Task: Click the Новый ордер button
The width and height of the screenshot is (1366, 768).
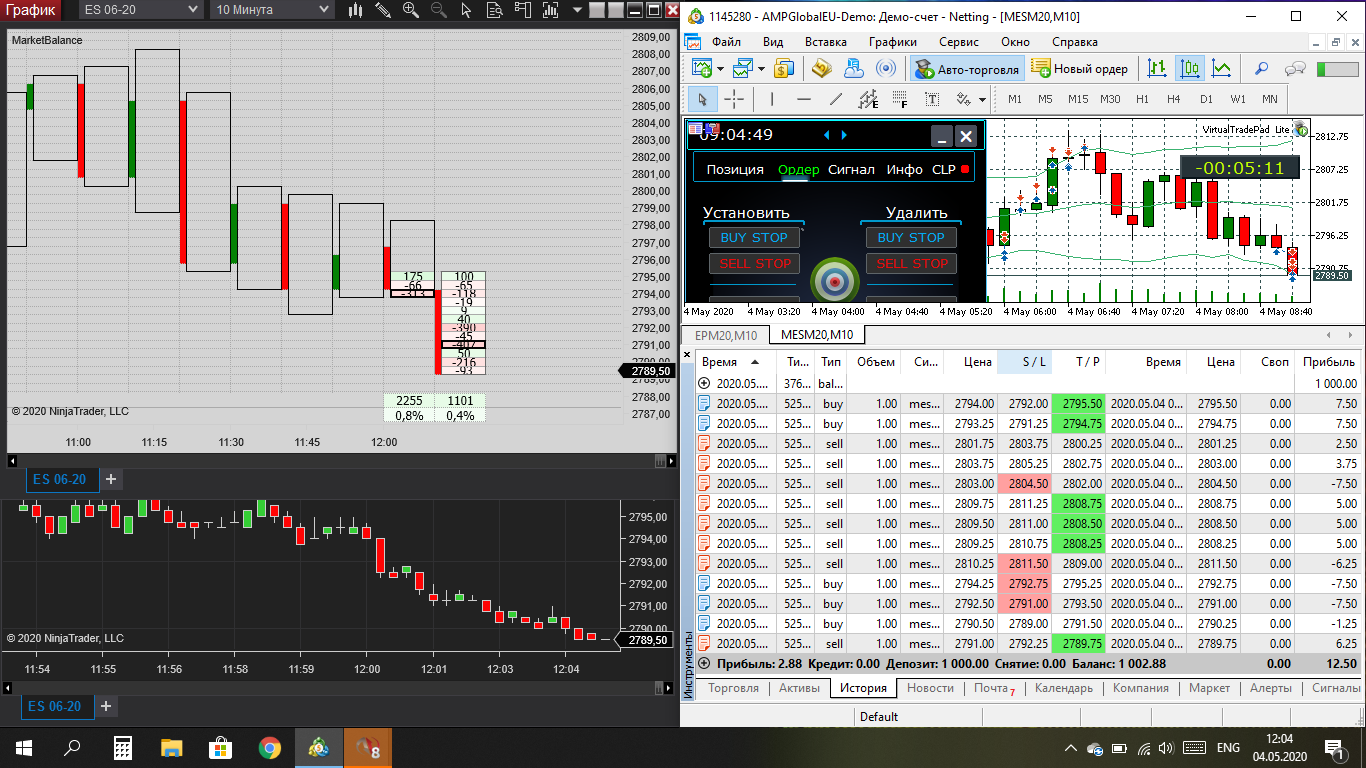Action: point(1079,69)
